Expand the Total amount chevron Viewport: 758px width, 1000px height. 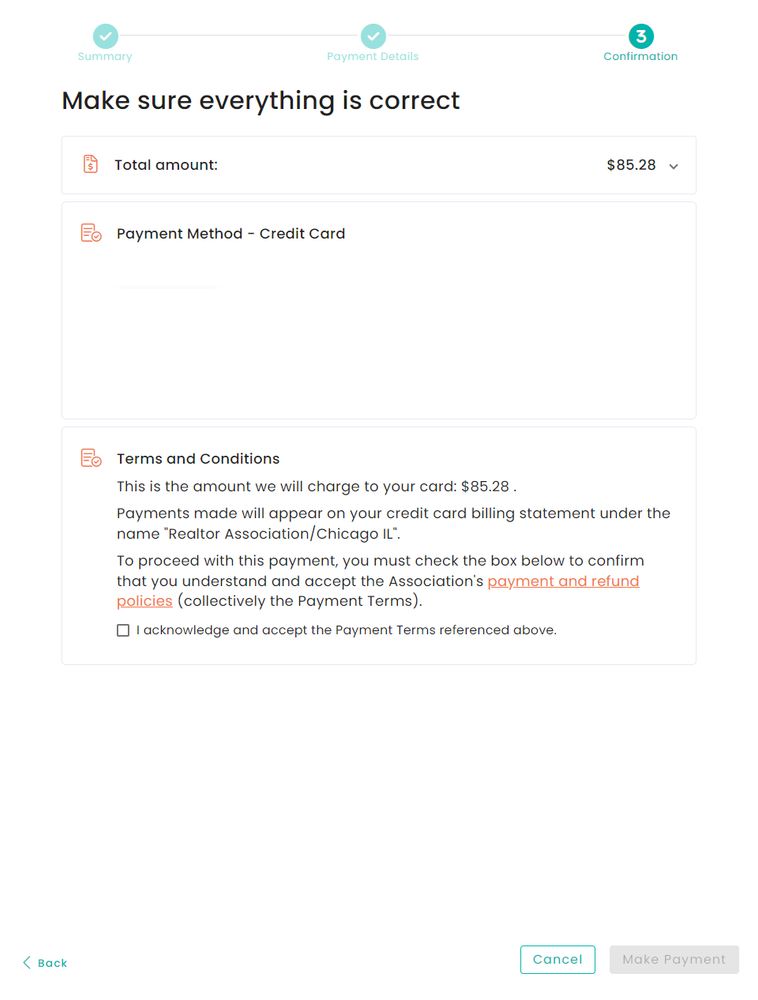[x=673, y=166]
